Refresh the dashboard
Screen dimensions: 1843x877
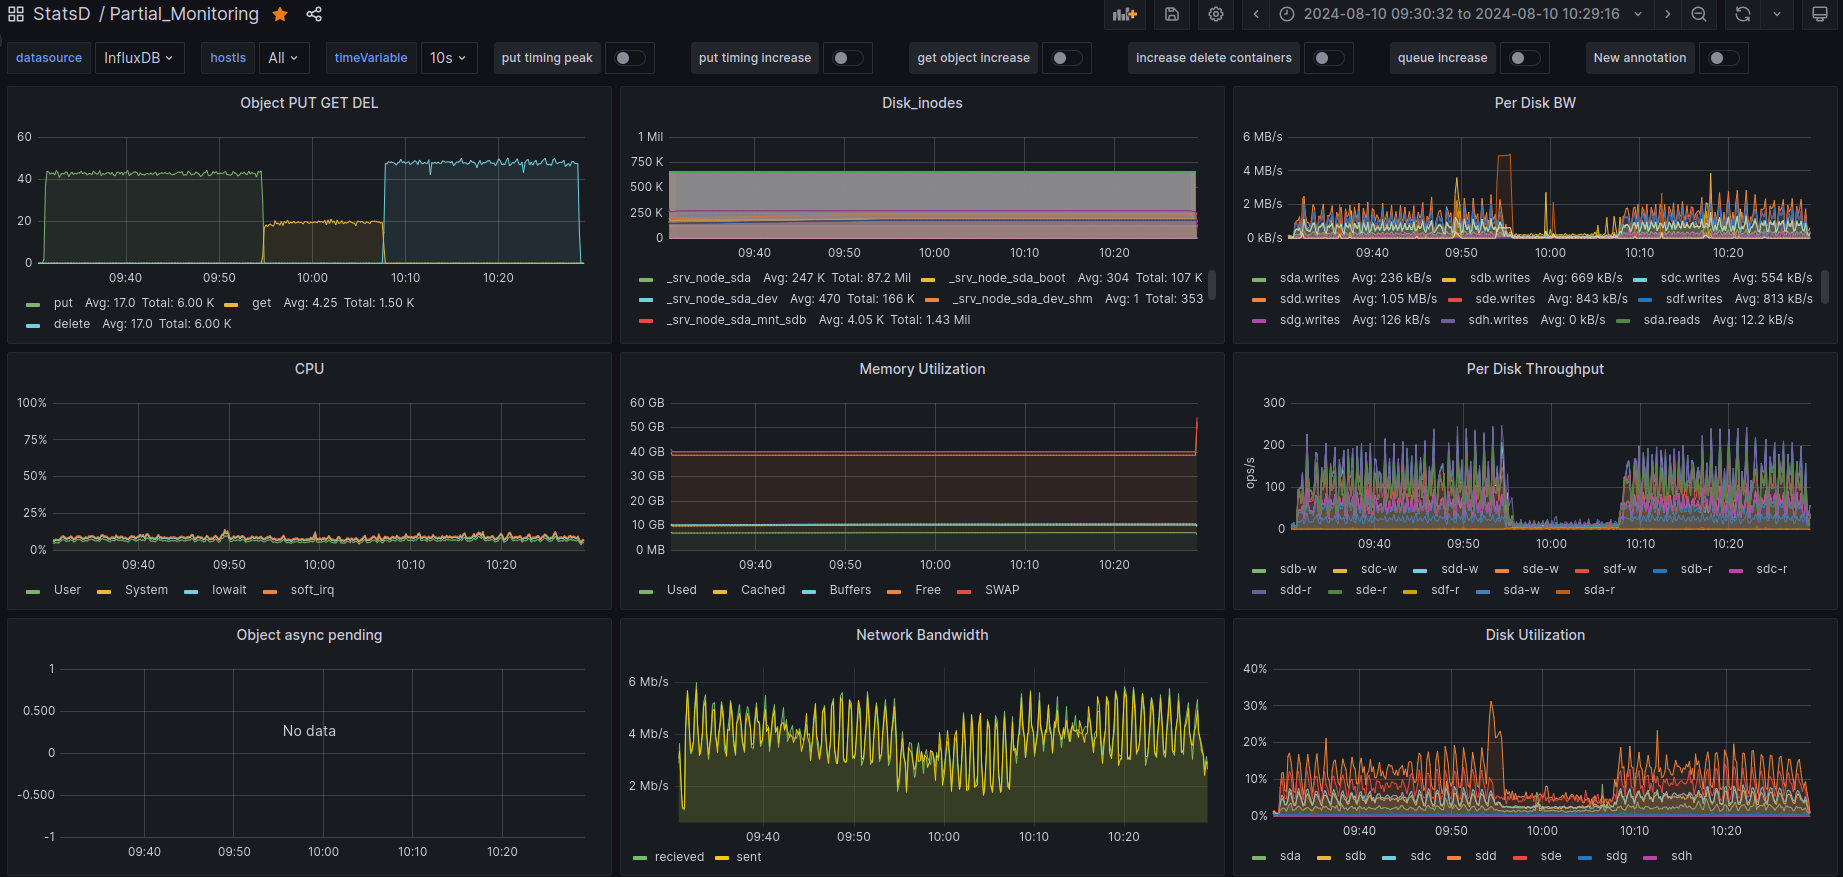[1743, 14]
